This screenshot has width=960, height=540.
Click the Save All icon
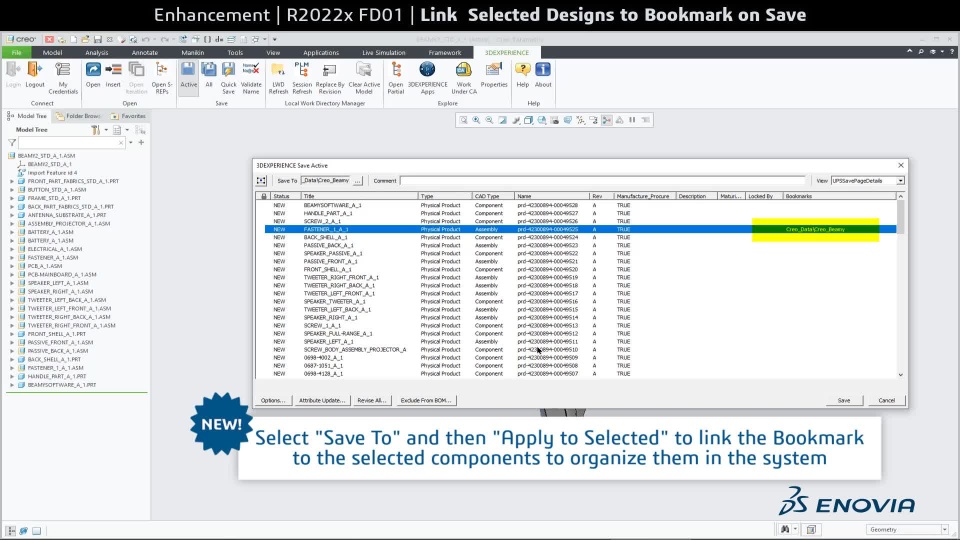(209, 70)
